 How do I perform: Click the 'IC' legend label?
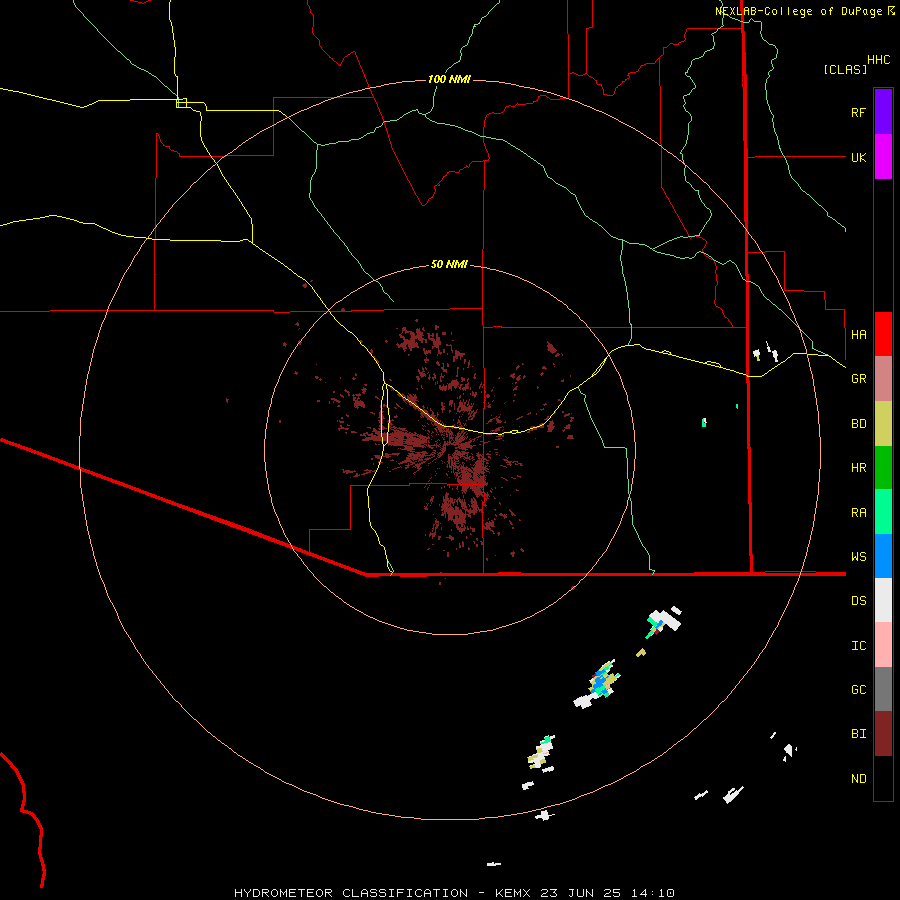point(858,645)
